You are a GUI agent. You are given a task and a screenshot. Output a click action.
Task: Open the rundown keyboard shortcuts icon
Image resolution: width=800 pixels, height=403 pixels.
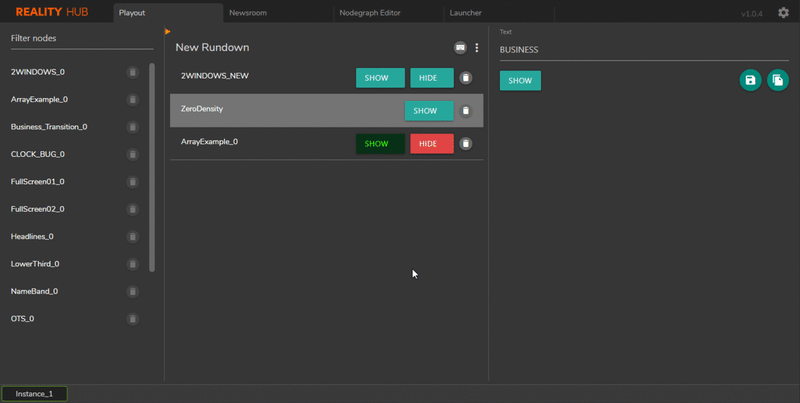(x=460, y=47)
